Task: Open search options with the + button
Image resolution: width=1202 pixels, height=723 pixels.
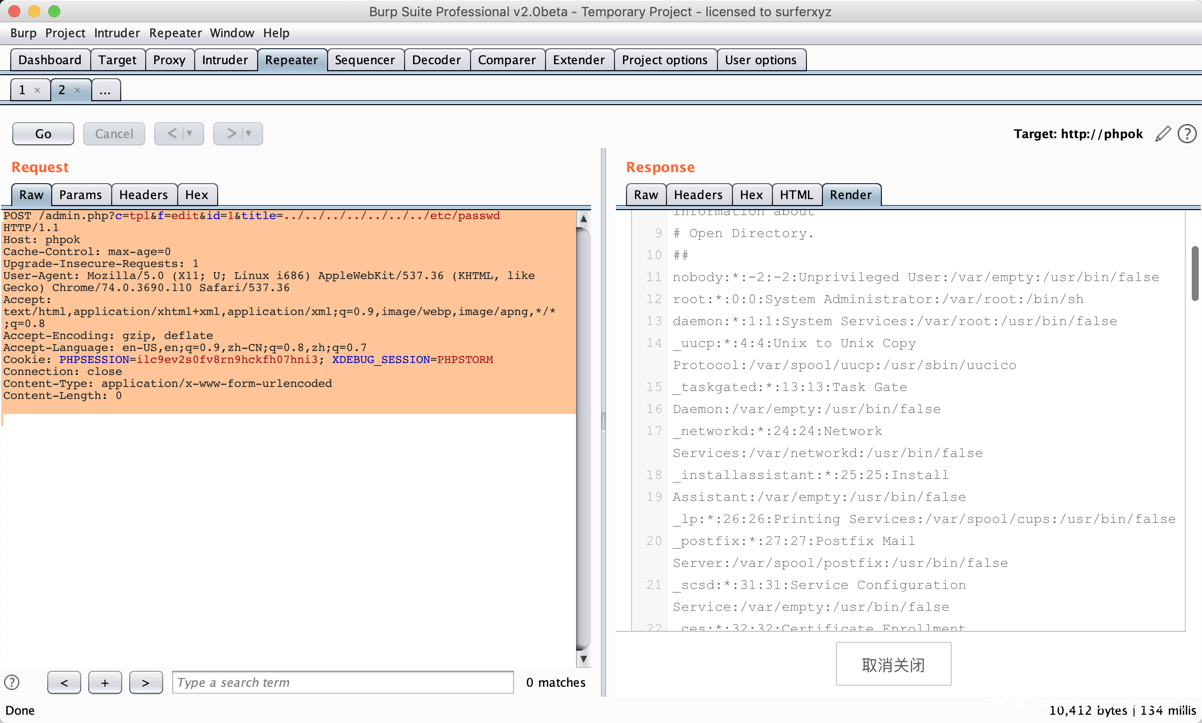Action: (105, 683)
